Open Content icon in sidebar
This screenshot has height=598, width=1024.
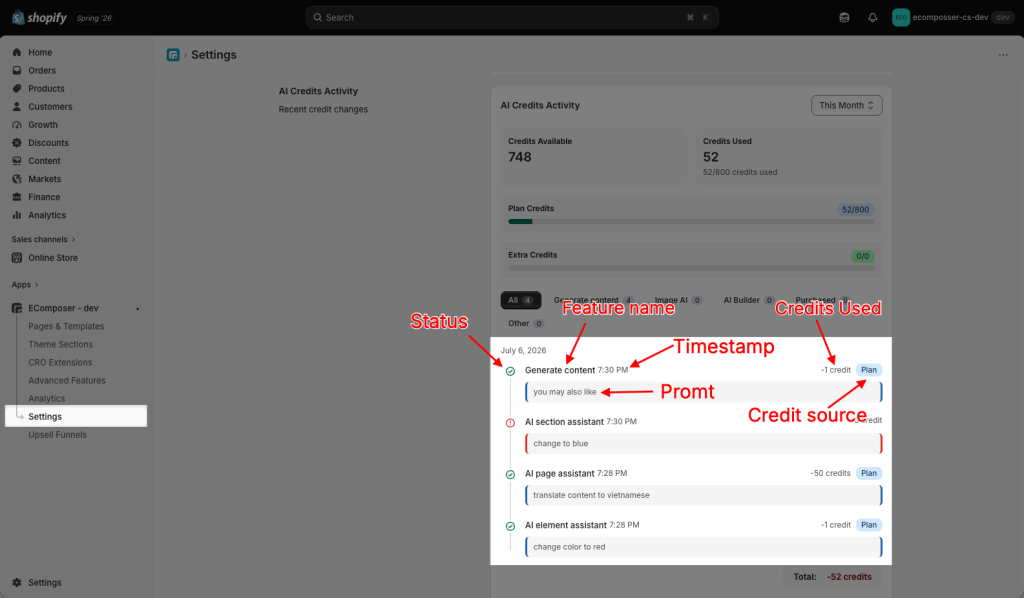coord(17,161)
